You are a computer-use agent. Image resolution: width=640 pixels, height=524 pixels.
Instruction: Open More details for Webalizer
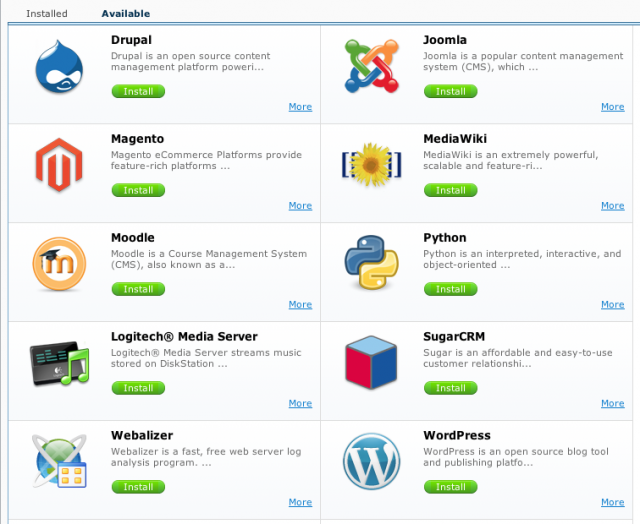click(300, 502)
